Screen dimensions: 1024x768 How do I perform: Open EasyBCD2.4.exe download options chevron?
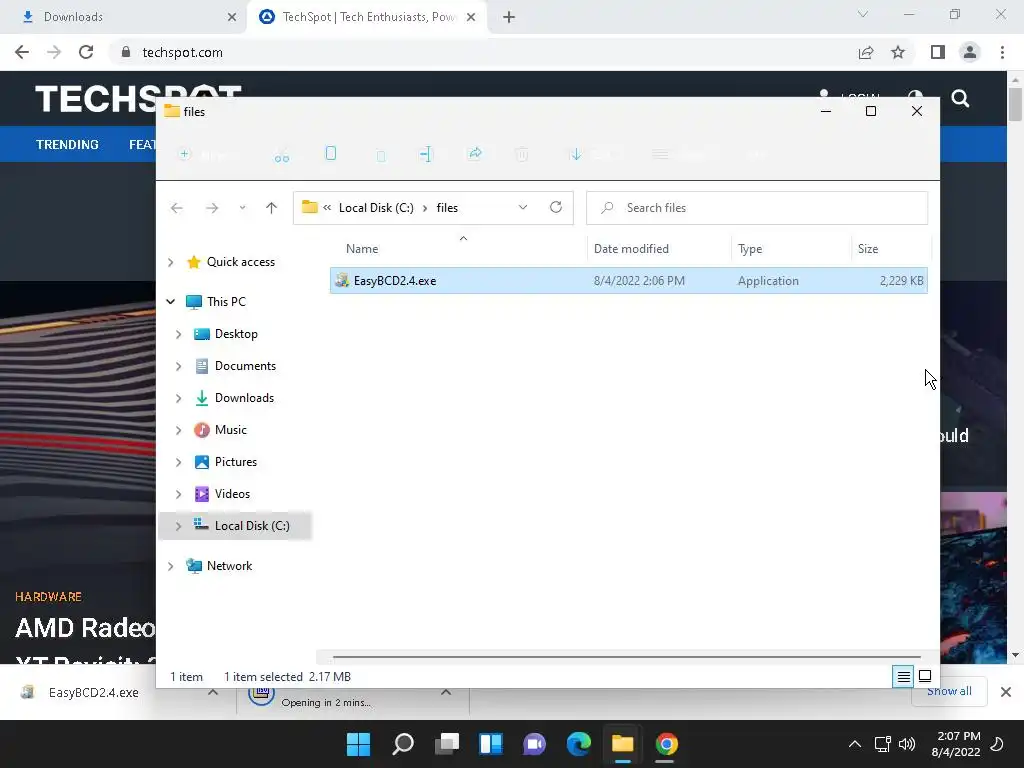[213, 692]
